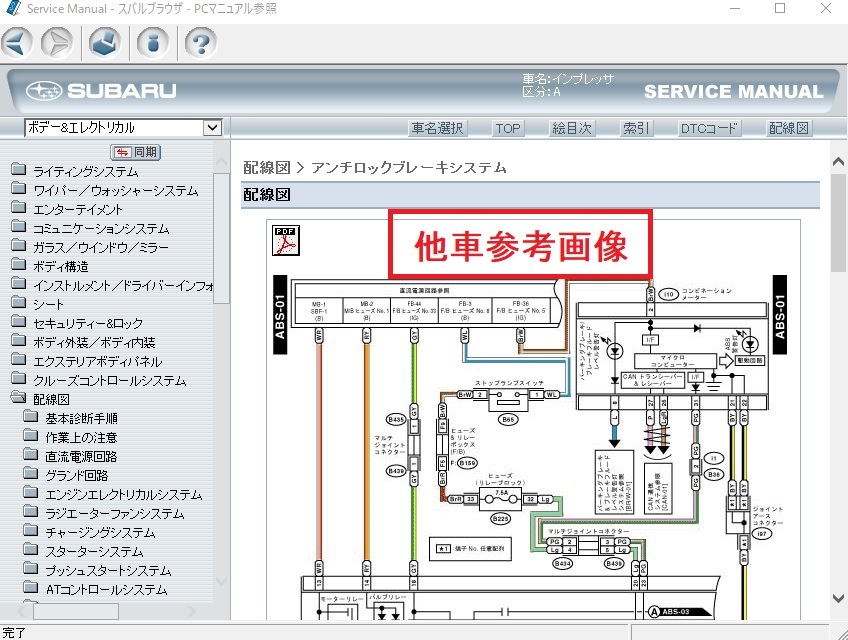Switch to the 配線図 tab
Screen dimensions: 848x640
(789, 128)
